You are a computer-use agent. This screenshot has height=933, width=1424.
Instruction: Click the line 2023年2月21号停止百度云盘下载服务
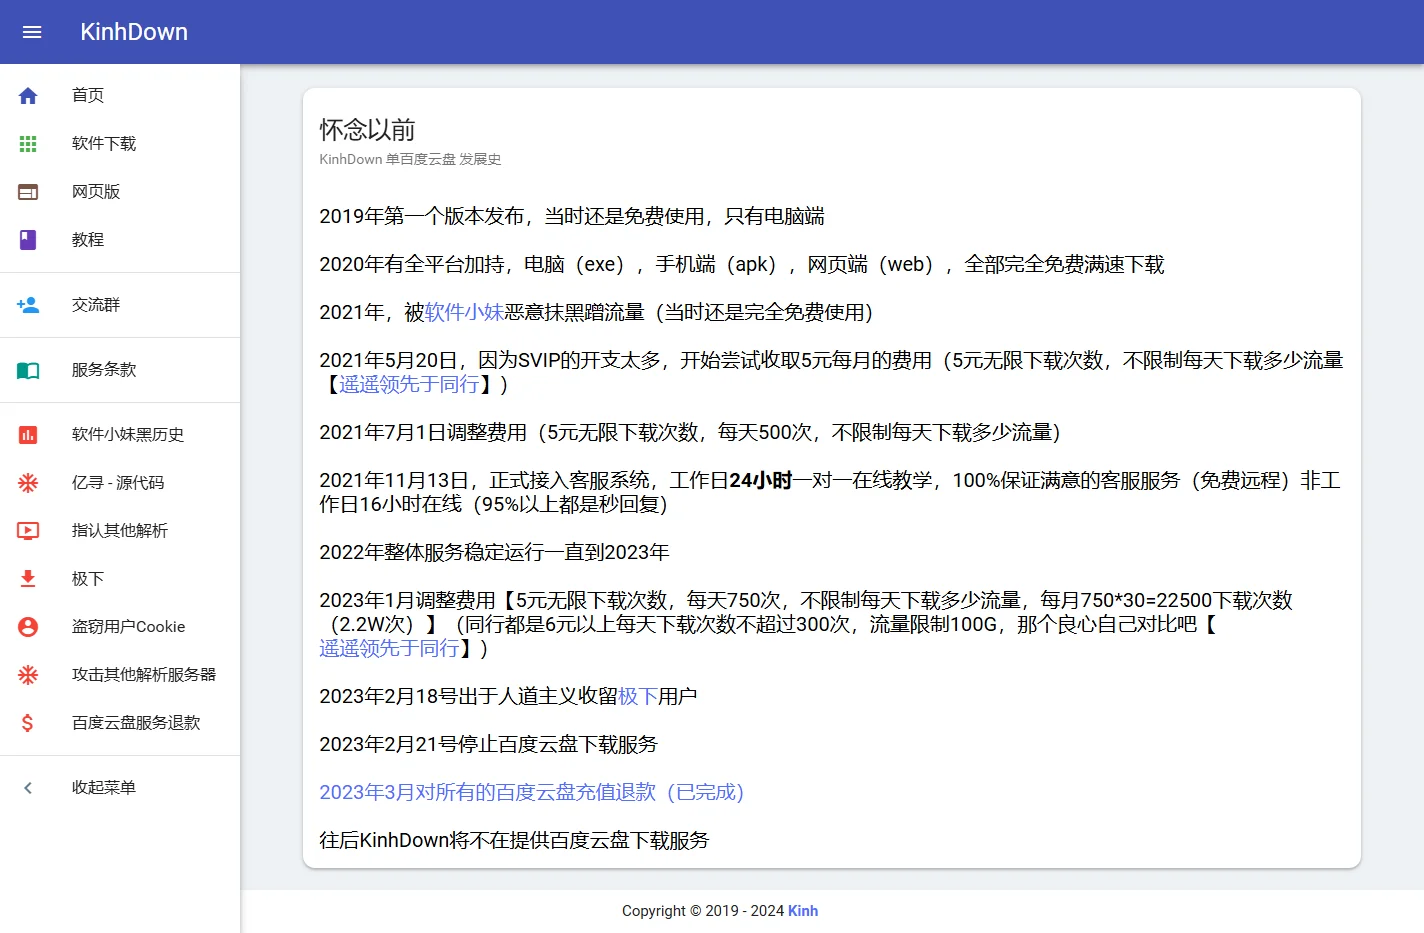pyautogui.click(x=489, y=745)
